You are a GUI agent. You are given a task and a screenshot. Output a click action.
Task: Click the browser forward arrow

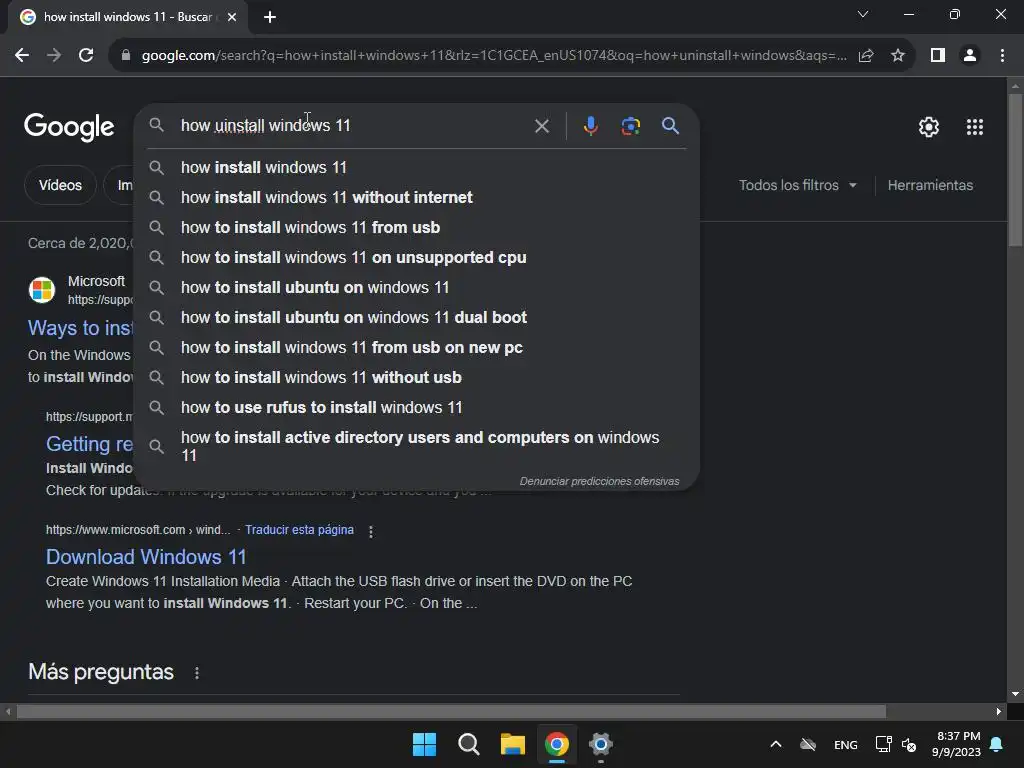[x=54, y=56]
